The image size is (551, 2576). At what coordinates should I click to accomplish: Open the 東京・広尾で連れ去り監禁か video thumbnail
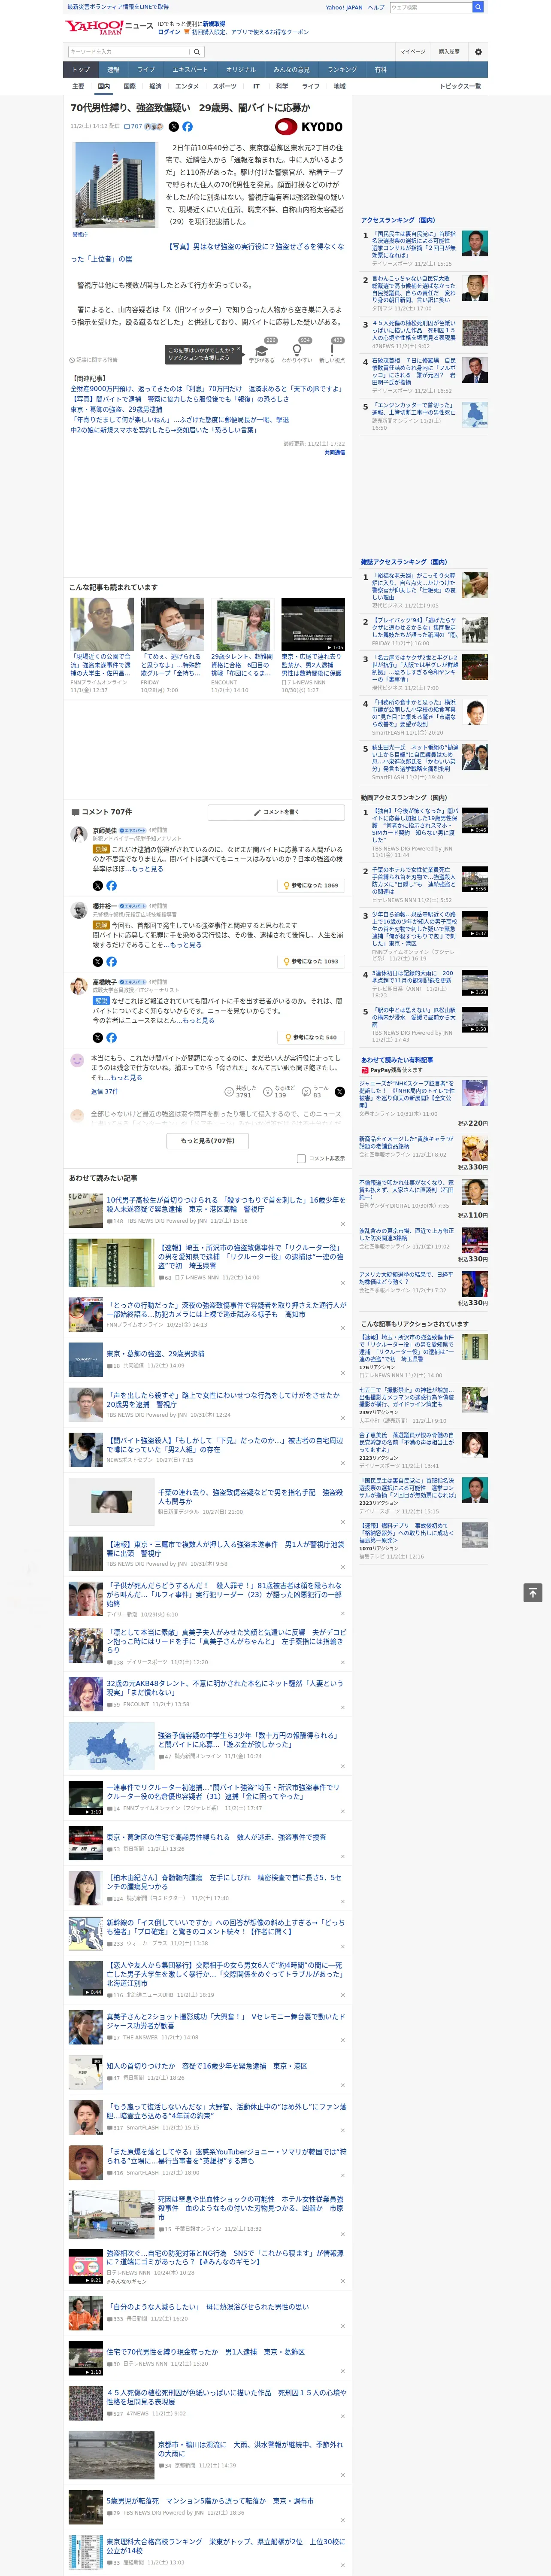313,624
